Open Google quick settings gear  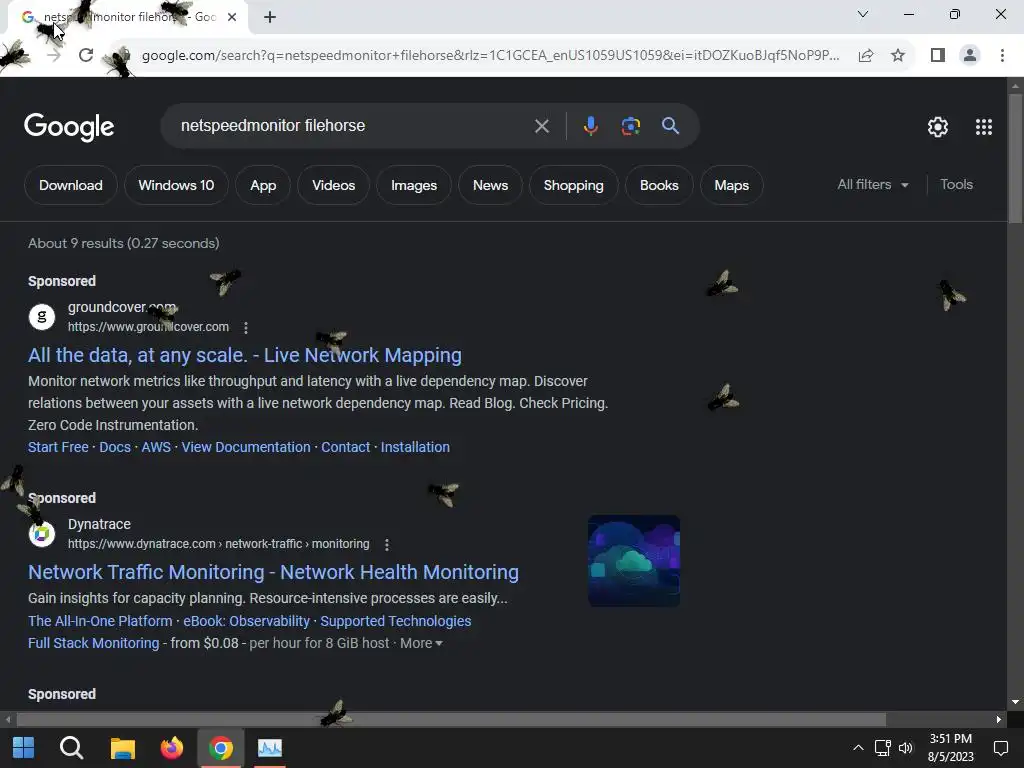click(938, 127)
